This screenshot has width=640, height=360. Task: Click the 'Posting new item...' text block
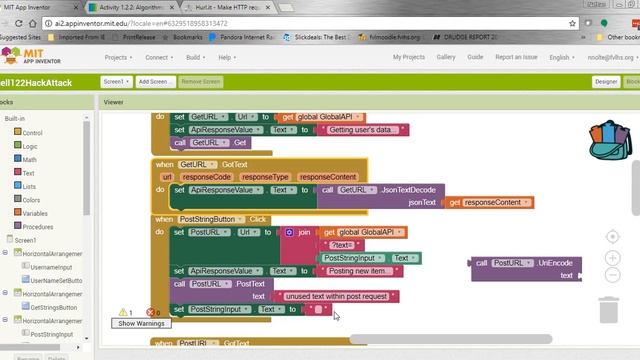coord(360,271)
